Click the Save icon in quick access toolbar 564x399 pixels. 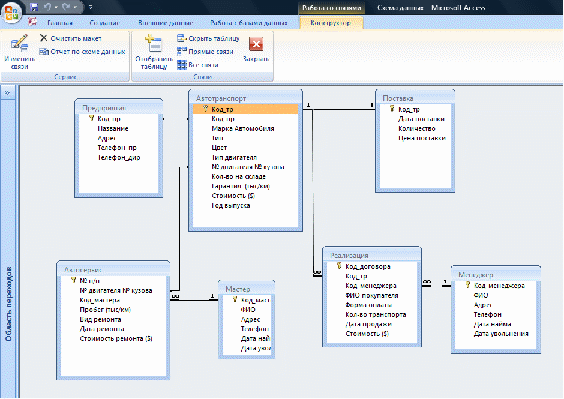(34, 7)
